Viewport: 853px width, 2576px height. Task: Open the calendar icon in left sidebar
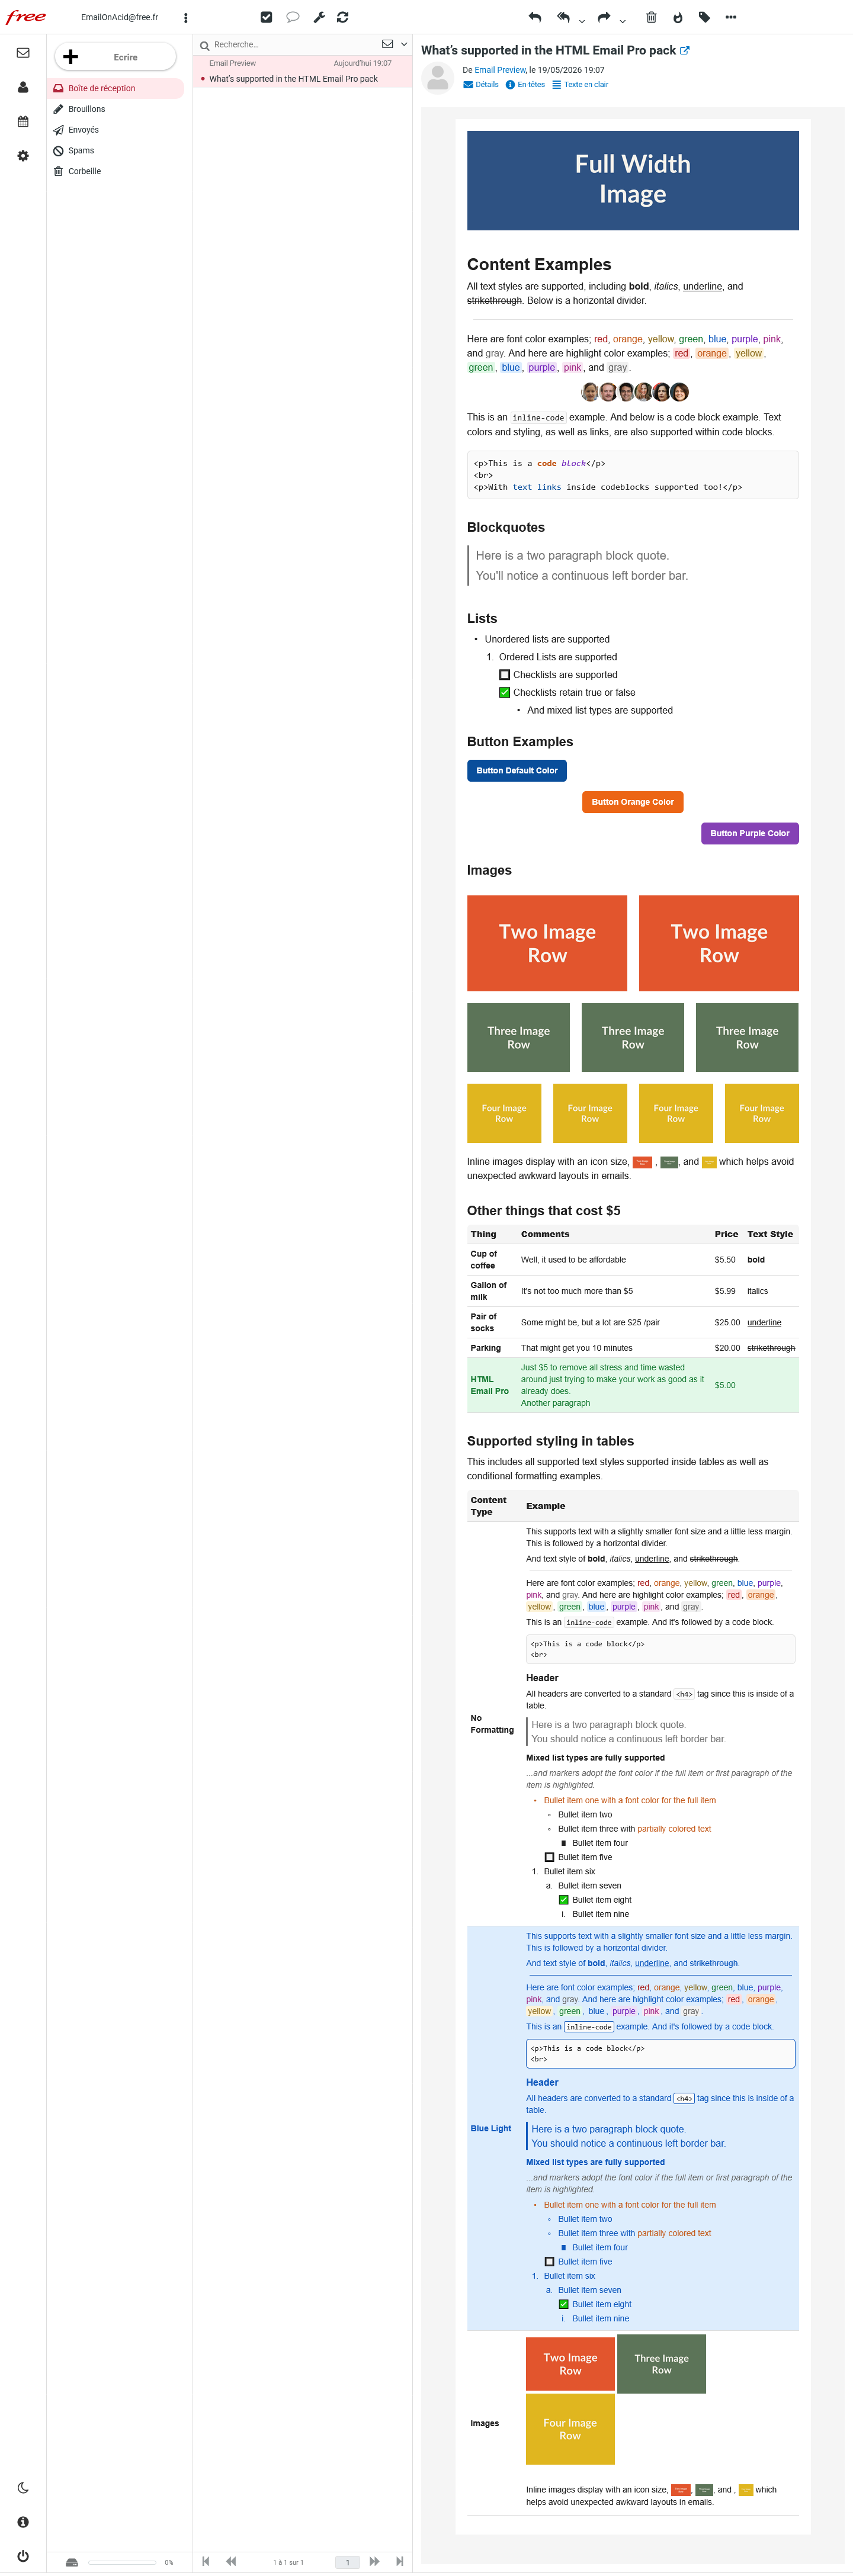pyautogui.click(x=23, y=121)
